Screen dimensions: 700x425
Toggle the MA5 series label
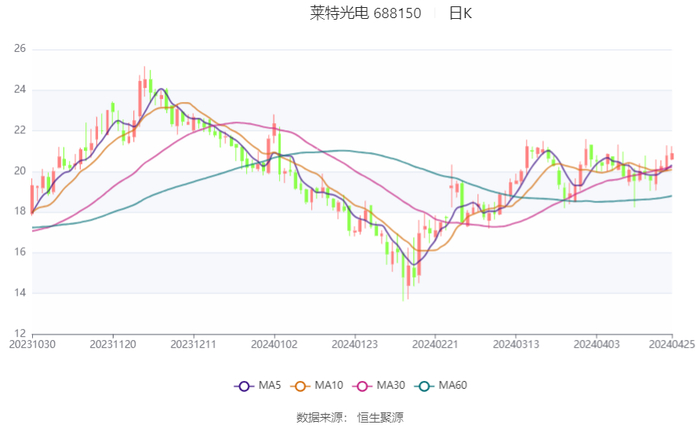270,385
